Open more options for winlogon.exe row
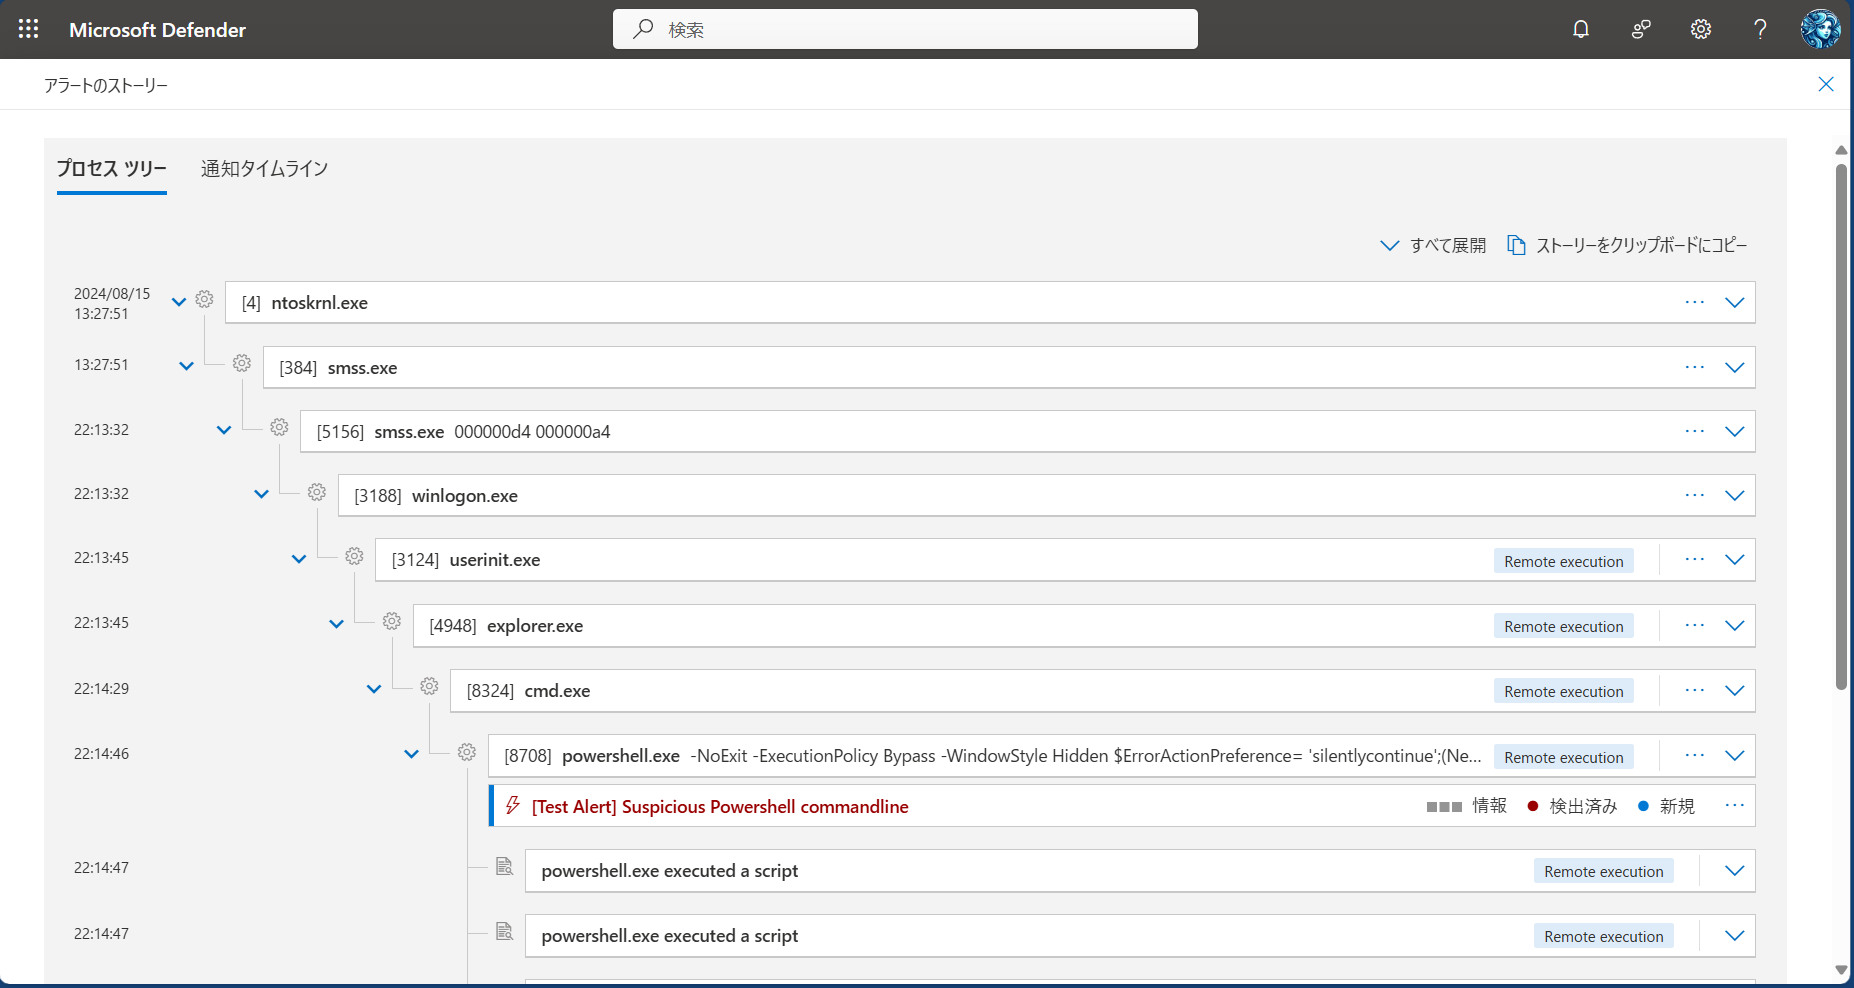Image resolution: width=1854 pixels, height=988 pixels. tap(1694, 495)
